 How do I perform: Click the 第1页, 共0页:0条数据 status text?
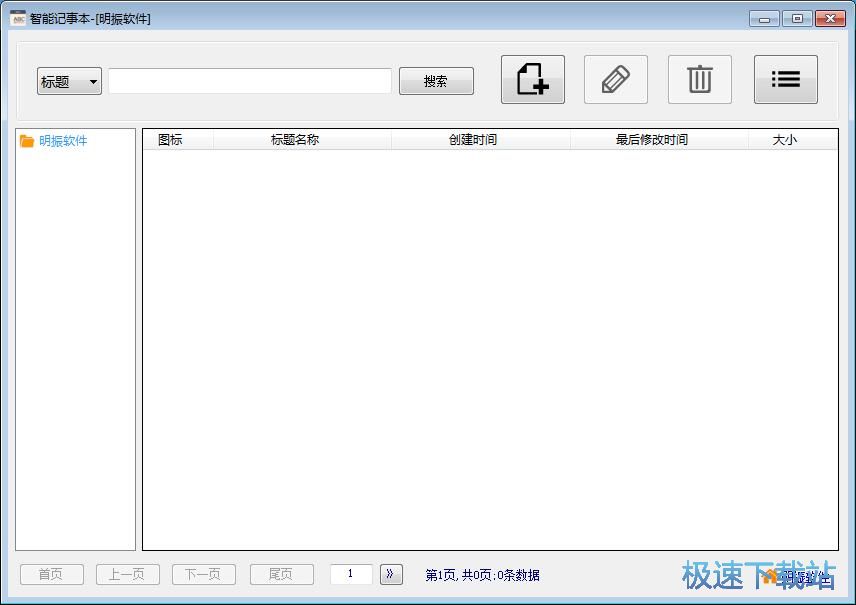[482, 575]
